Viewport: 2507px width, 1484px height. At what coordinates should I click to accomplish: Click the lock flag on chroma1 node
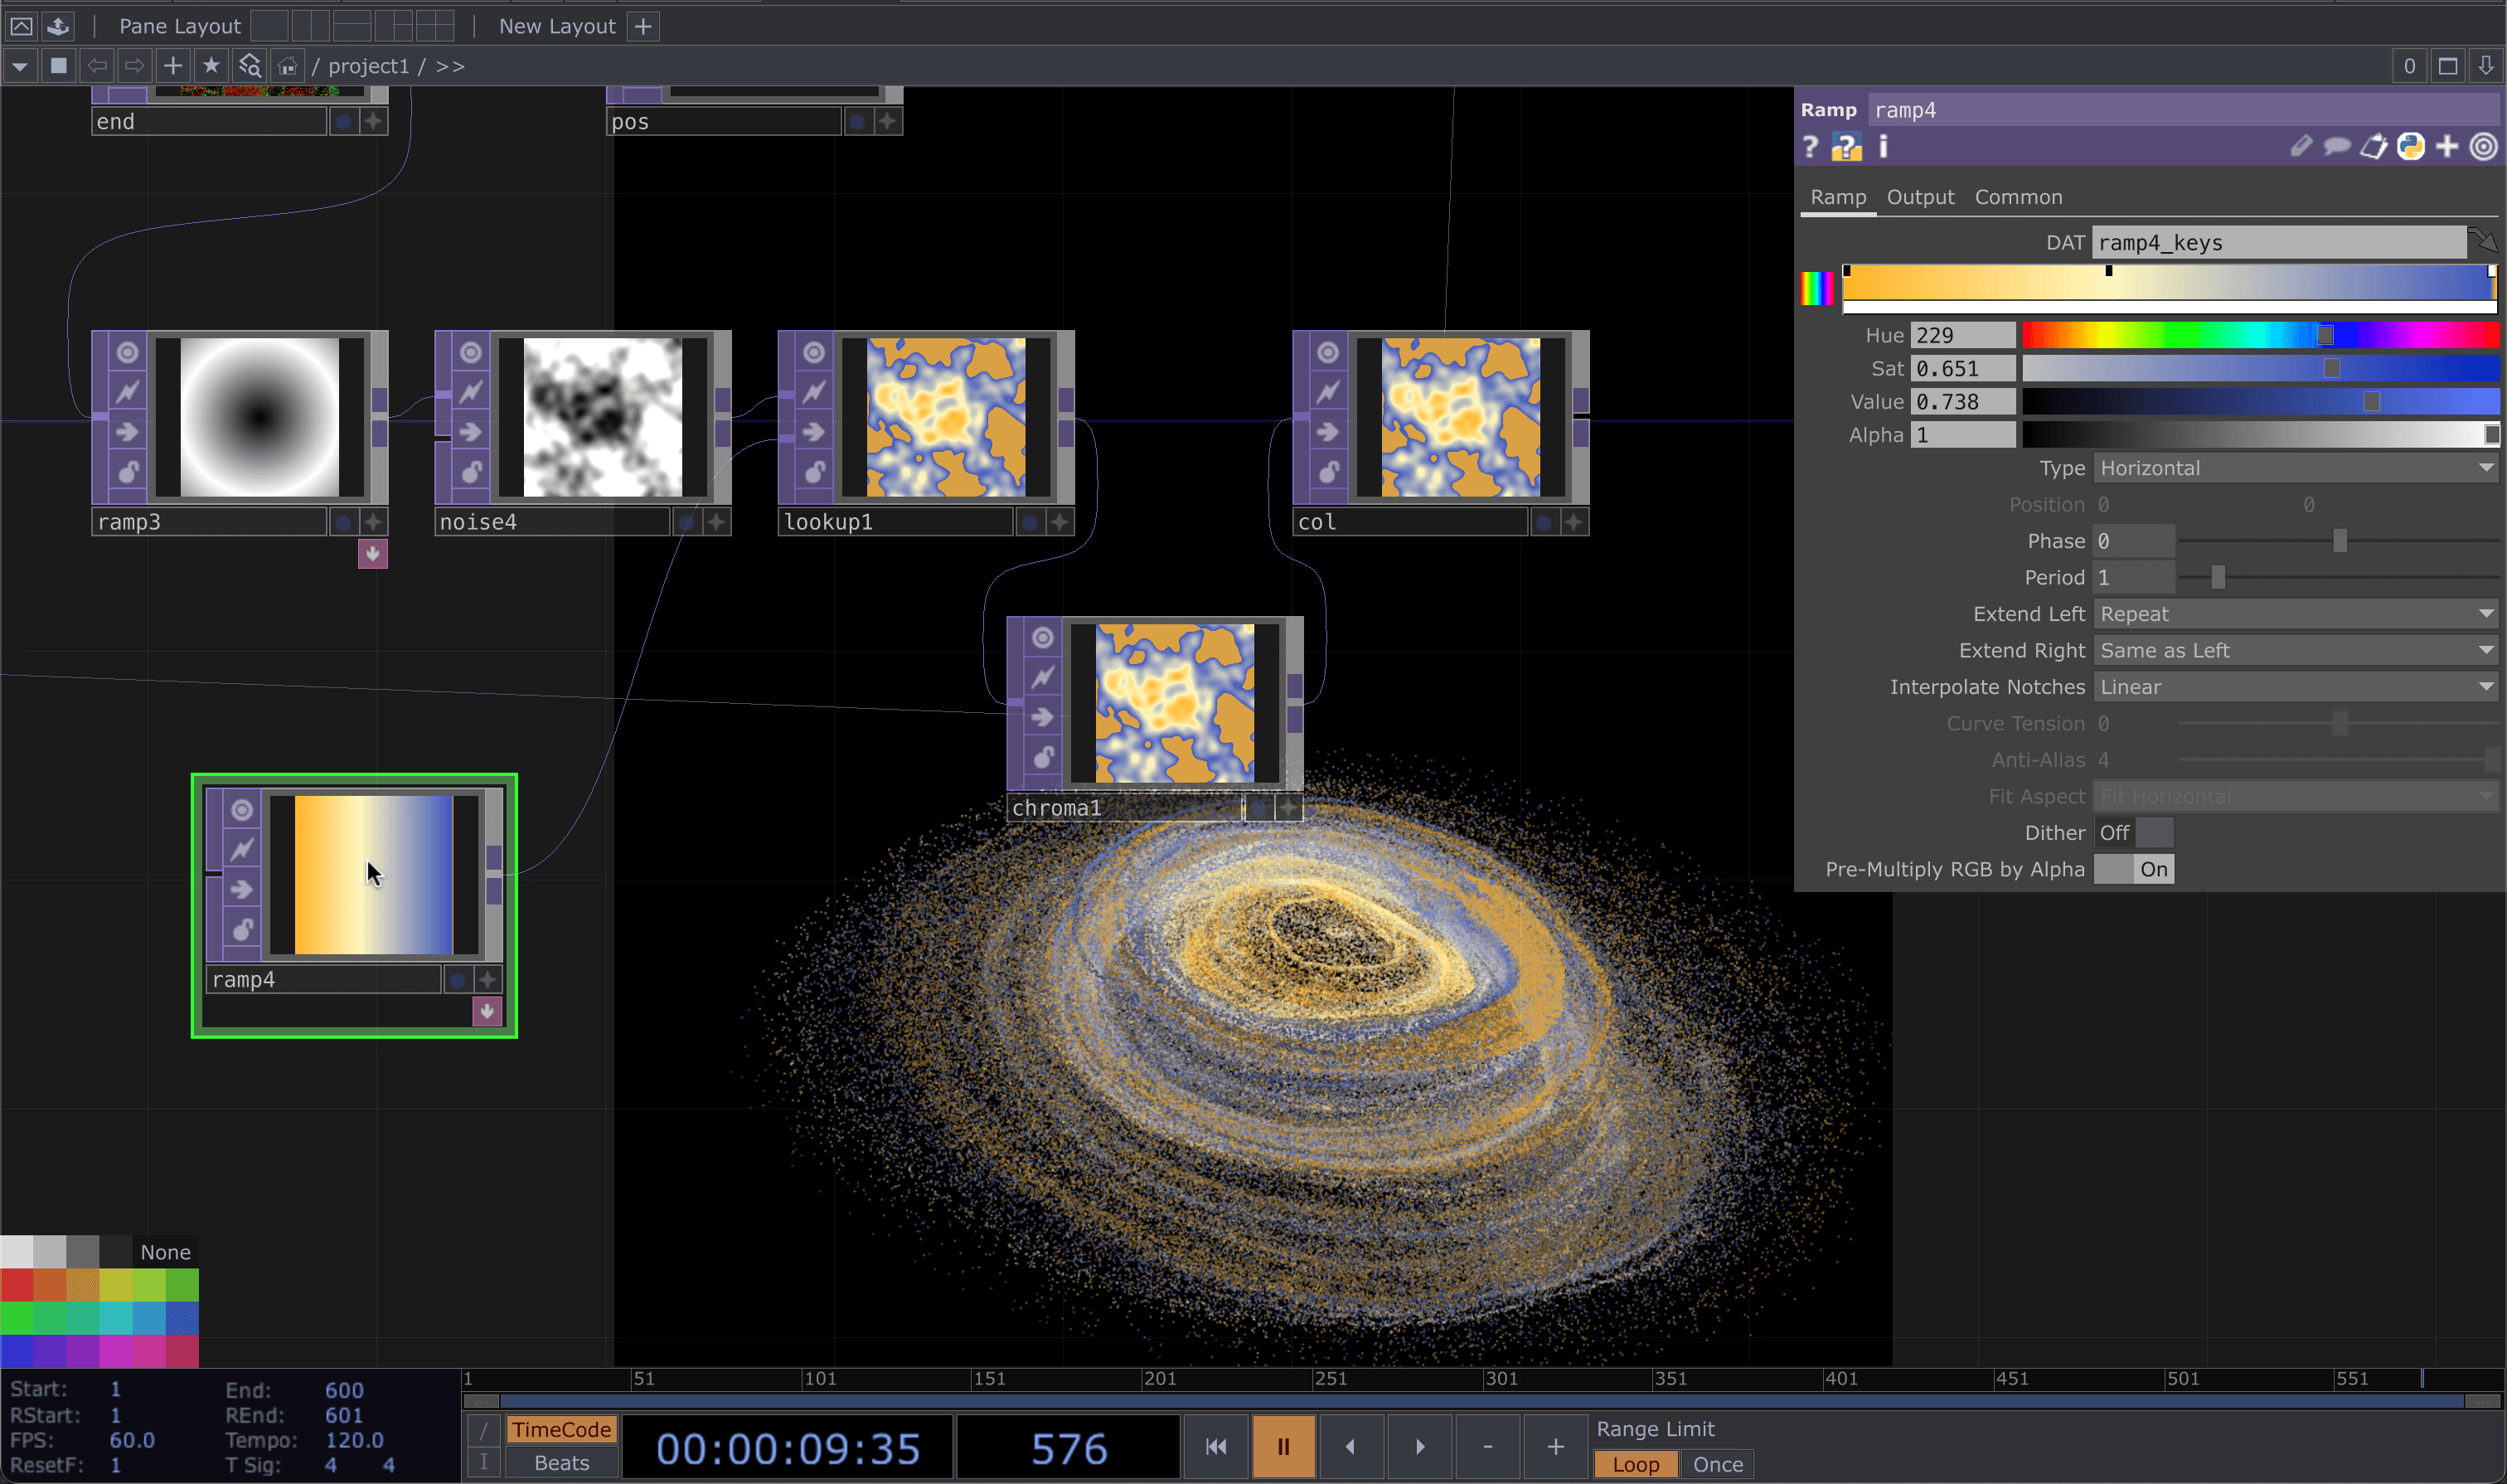click(x=1042, y=756)
